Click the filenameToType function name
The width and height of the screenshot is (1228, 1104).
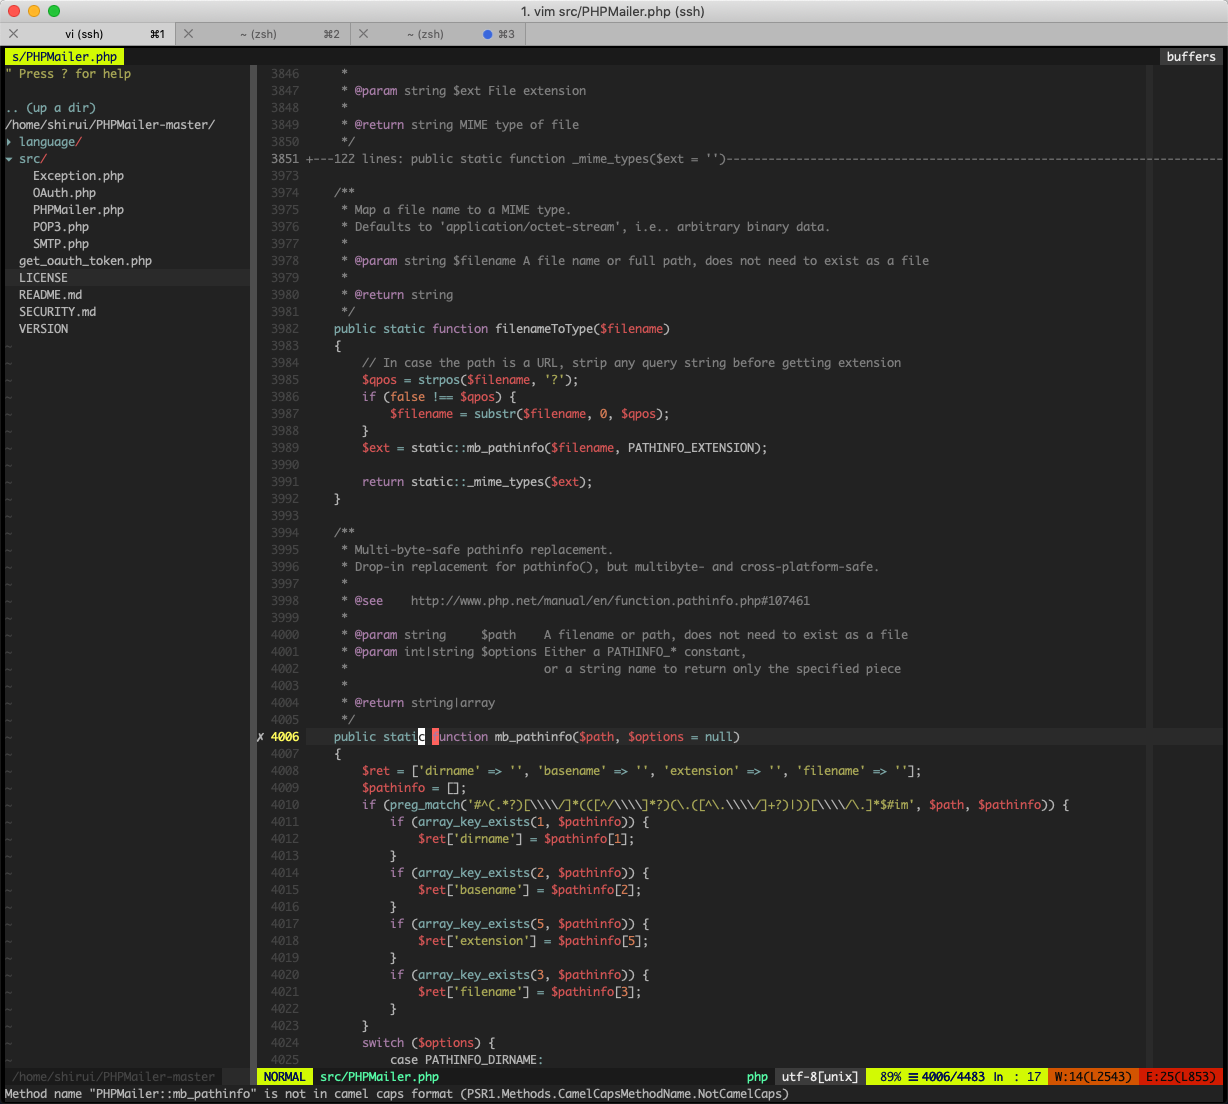point(544,329)
